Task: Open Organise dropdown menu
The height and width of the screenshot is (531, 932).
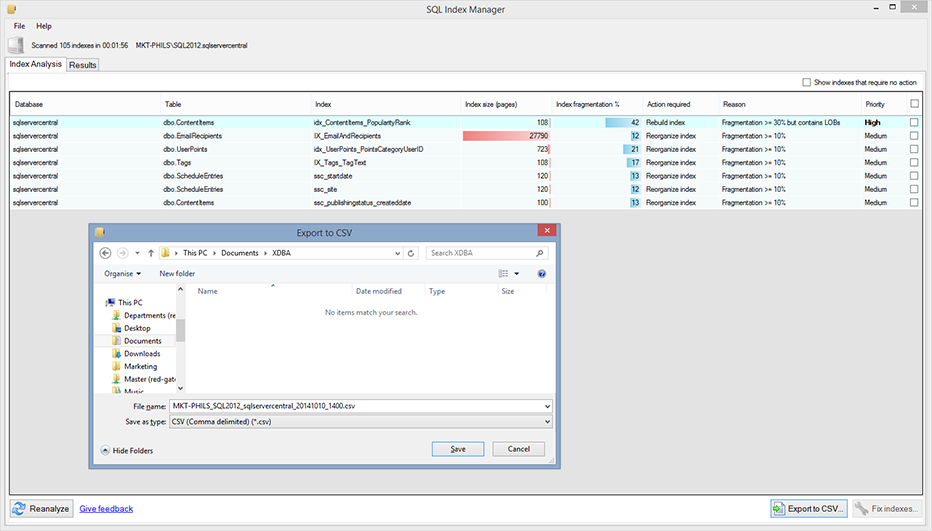Action: pyautogui.click(x=122, y=274)
